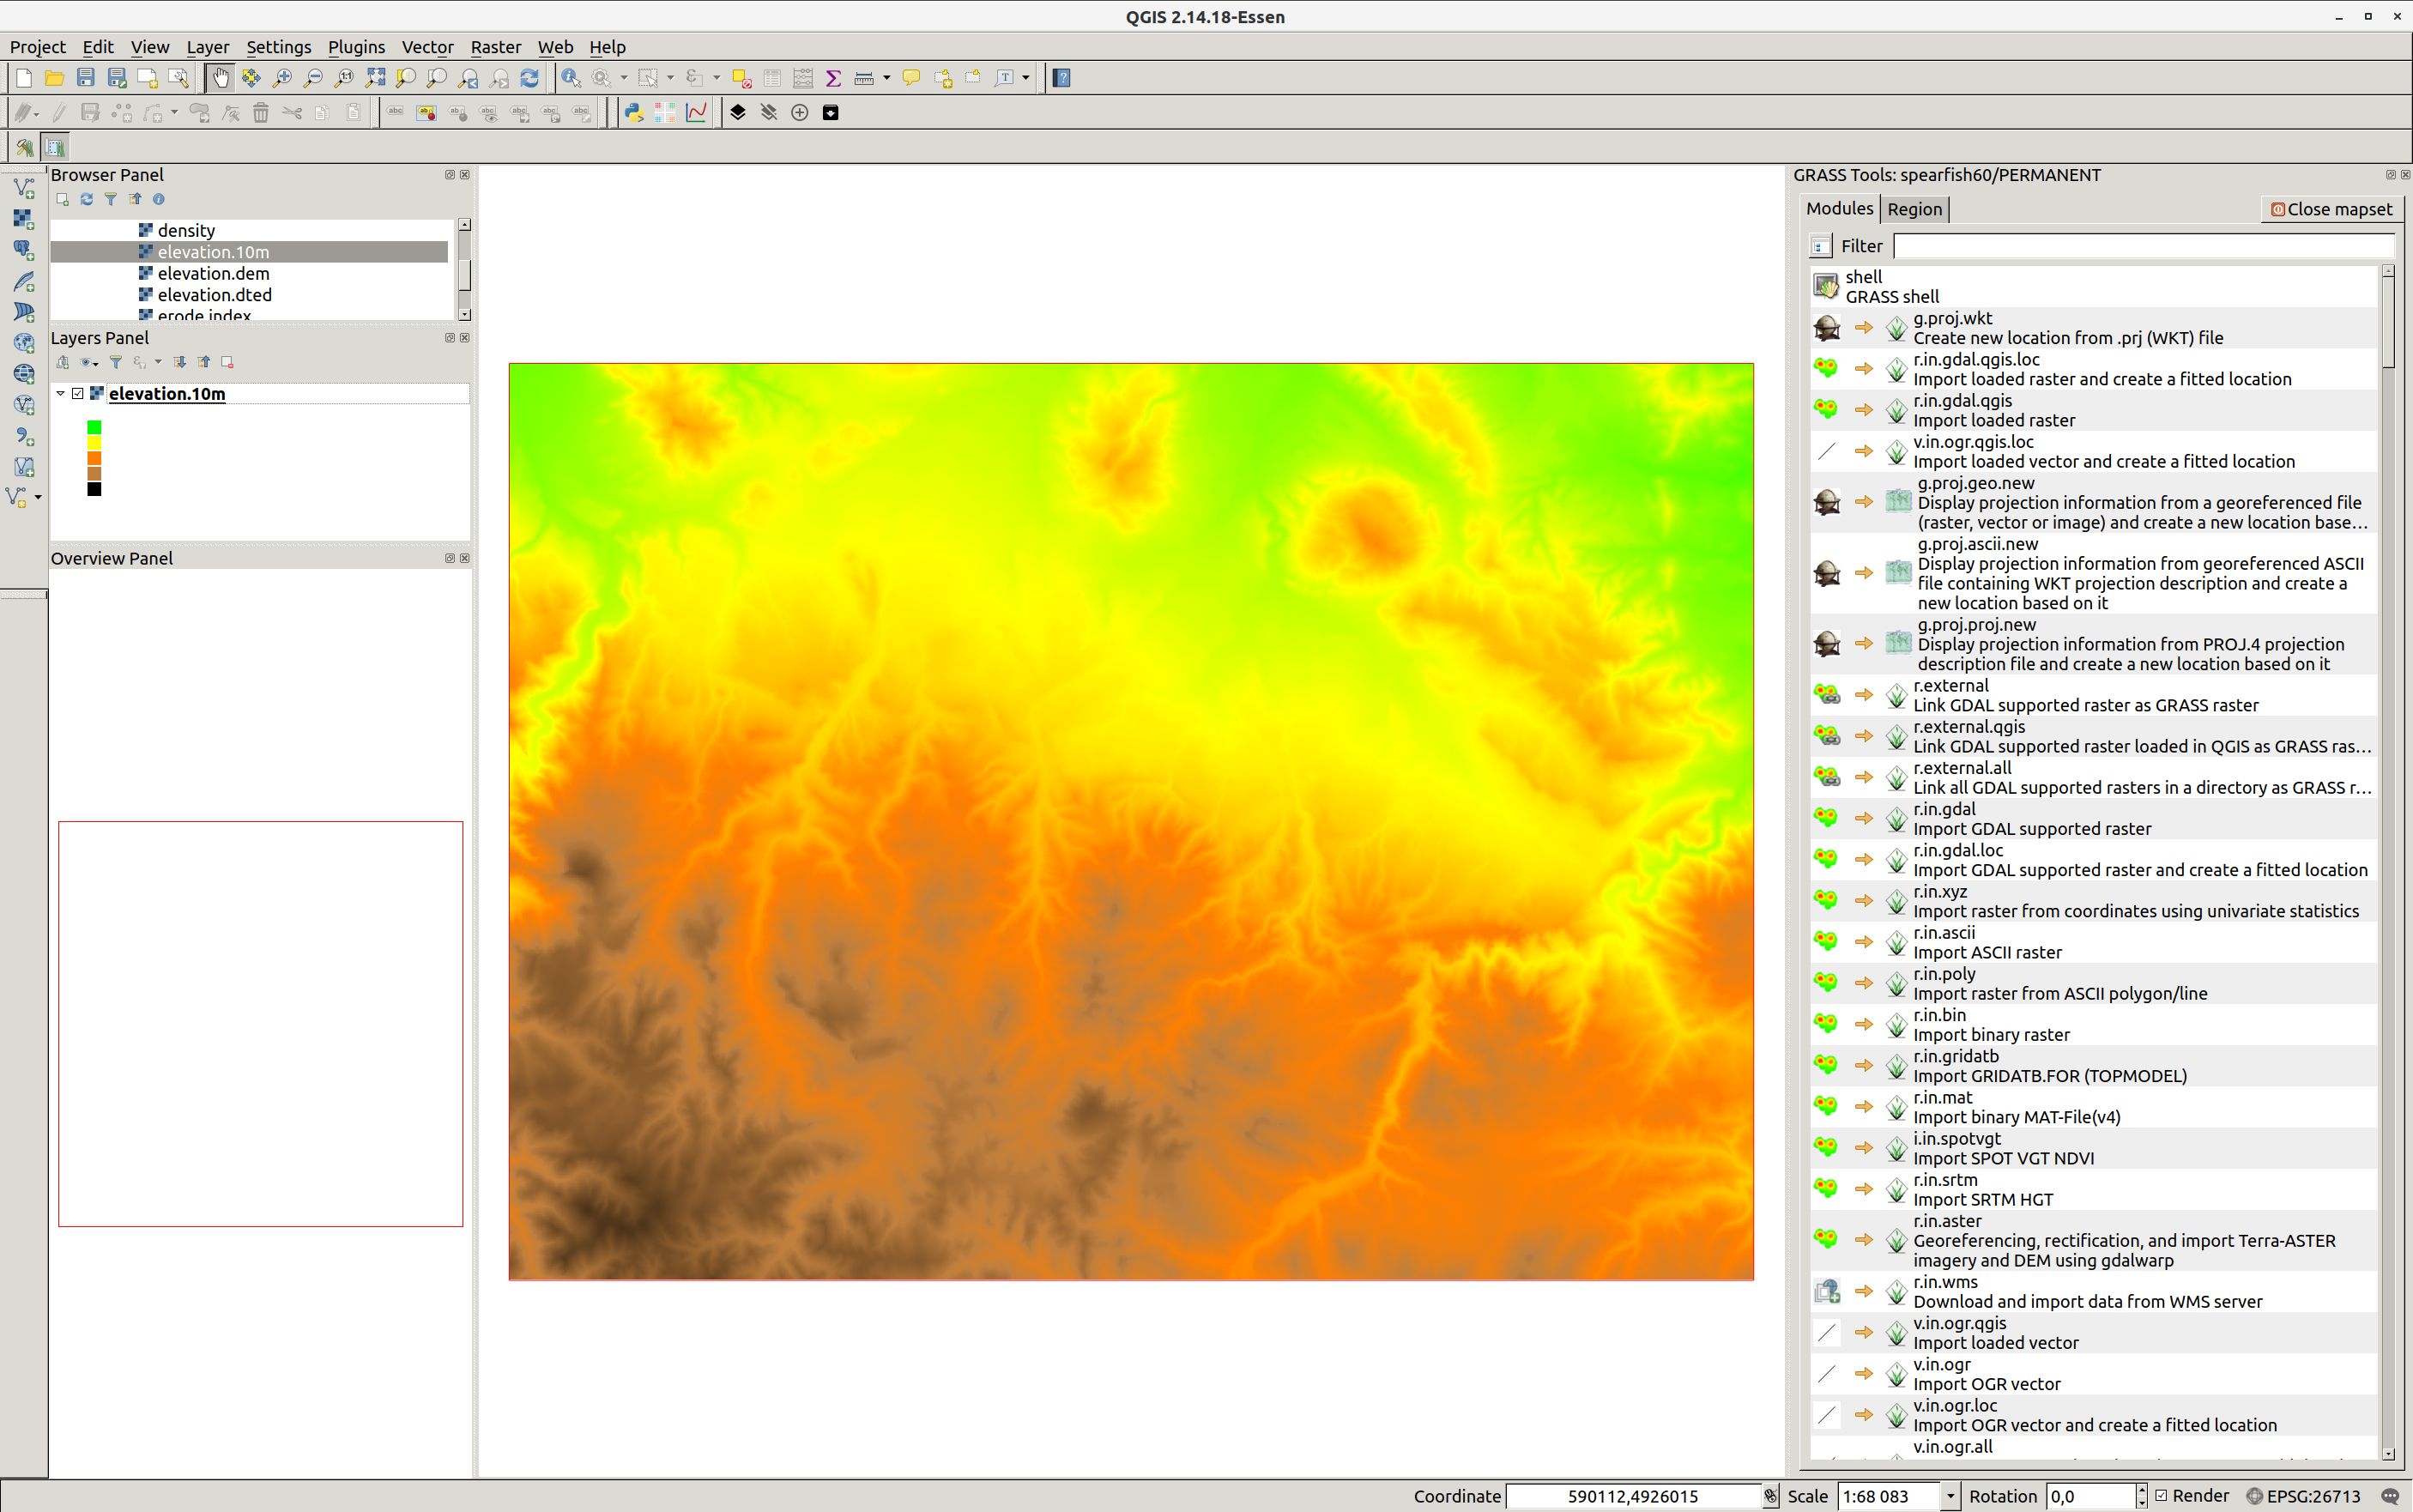Click the Browser Panel refresh icon

pos(87,199)
